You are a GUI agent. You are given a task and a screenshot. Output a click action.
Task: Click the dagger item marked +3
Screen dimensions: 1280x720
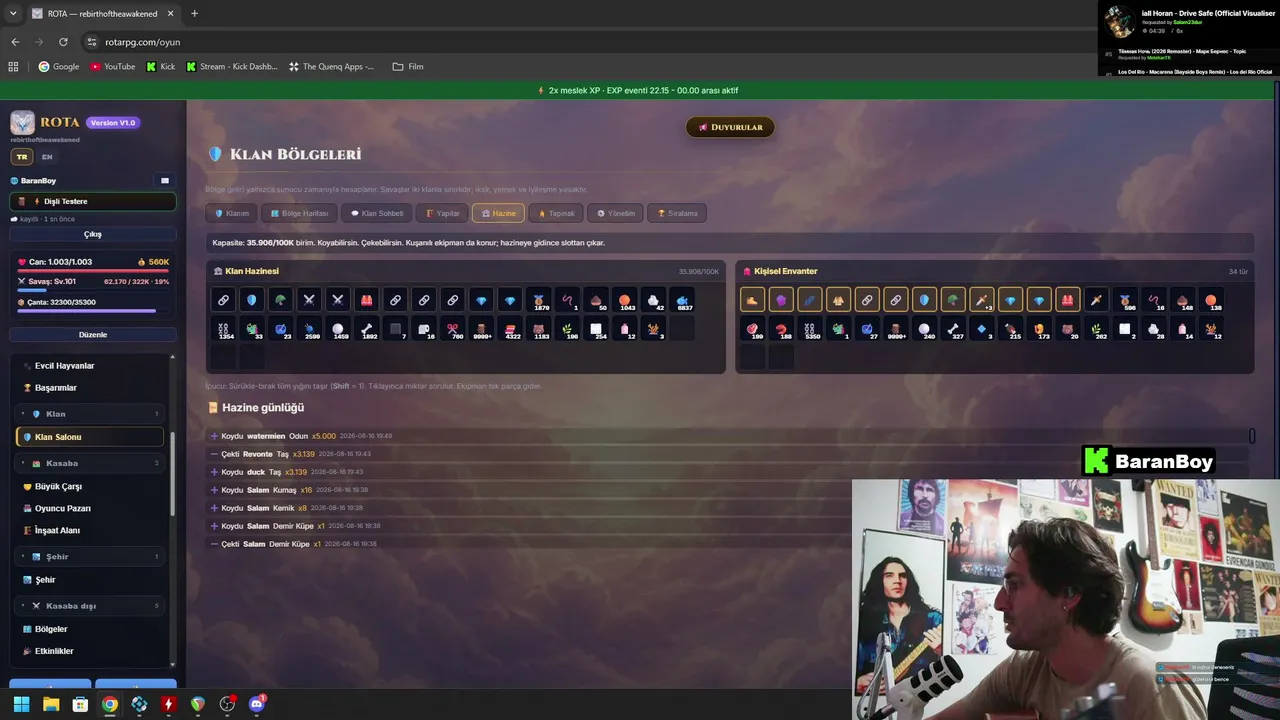(982, 300)
